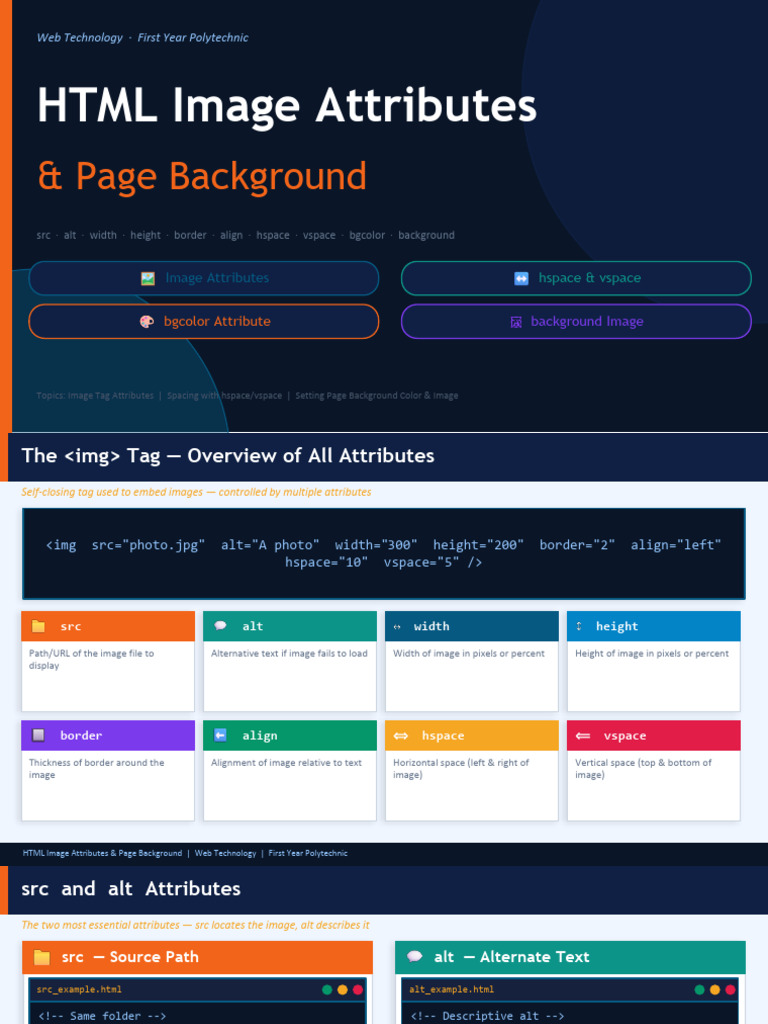This screenshot has height=1024, width=768.
Task: Select the height card header
Action: 654,626
